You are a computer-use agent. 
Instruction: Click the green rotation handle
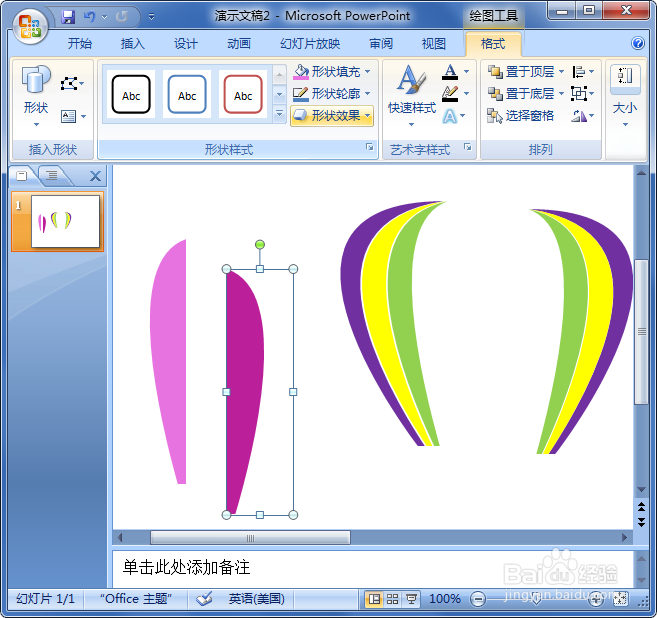tap(260, 244)
